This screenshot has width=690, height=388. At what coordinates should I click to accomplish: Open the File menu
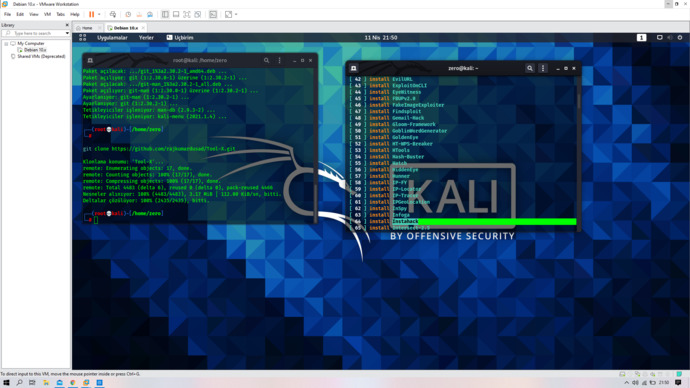click(7, 15)
